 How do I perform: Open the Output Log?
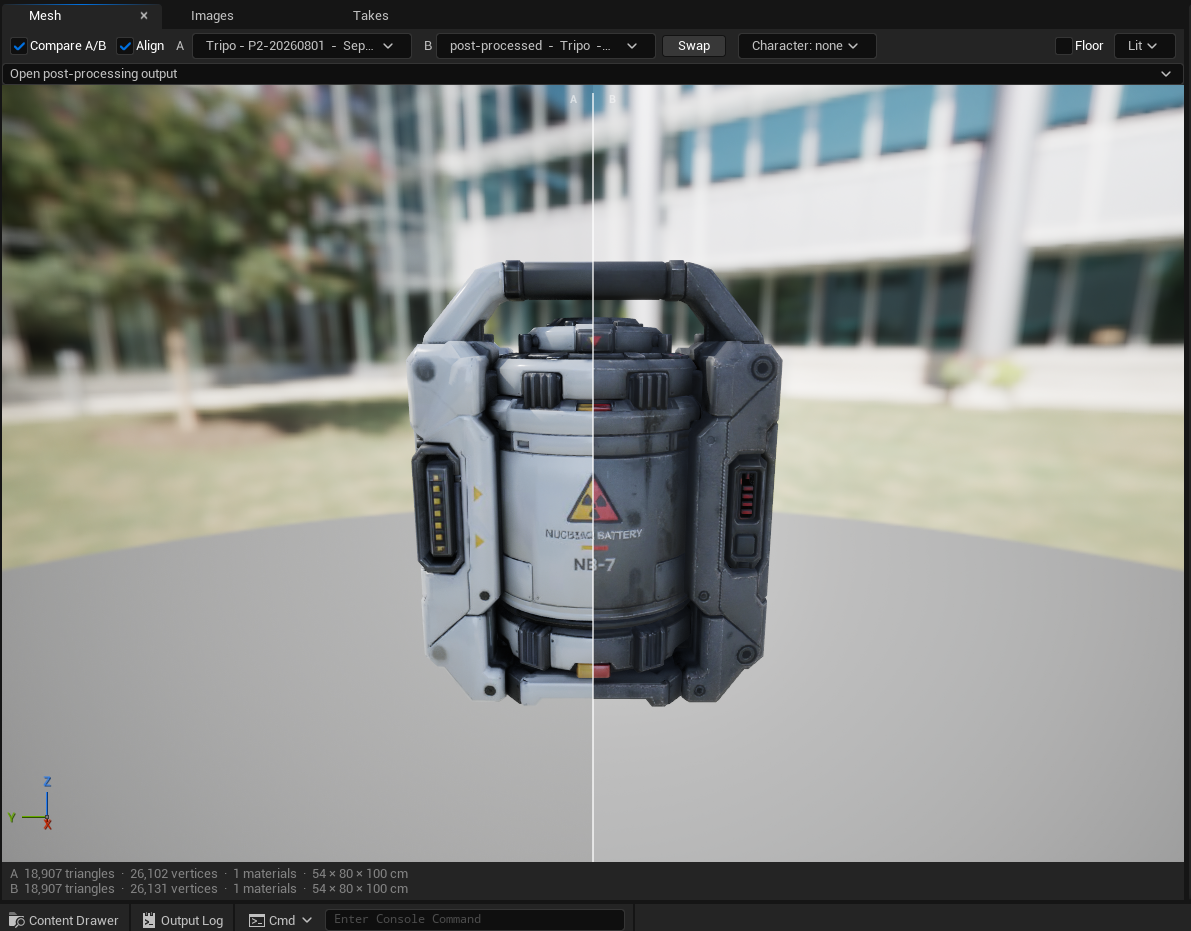pos(183,920)
